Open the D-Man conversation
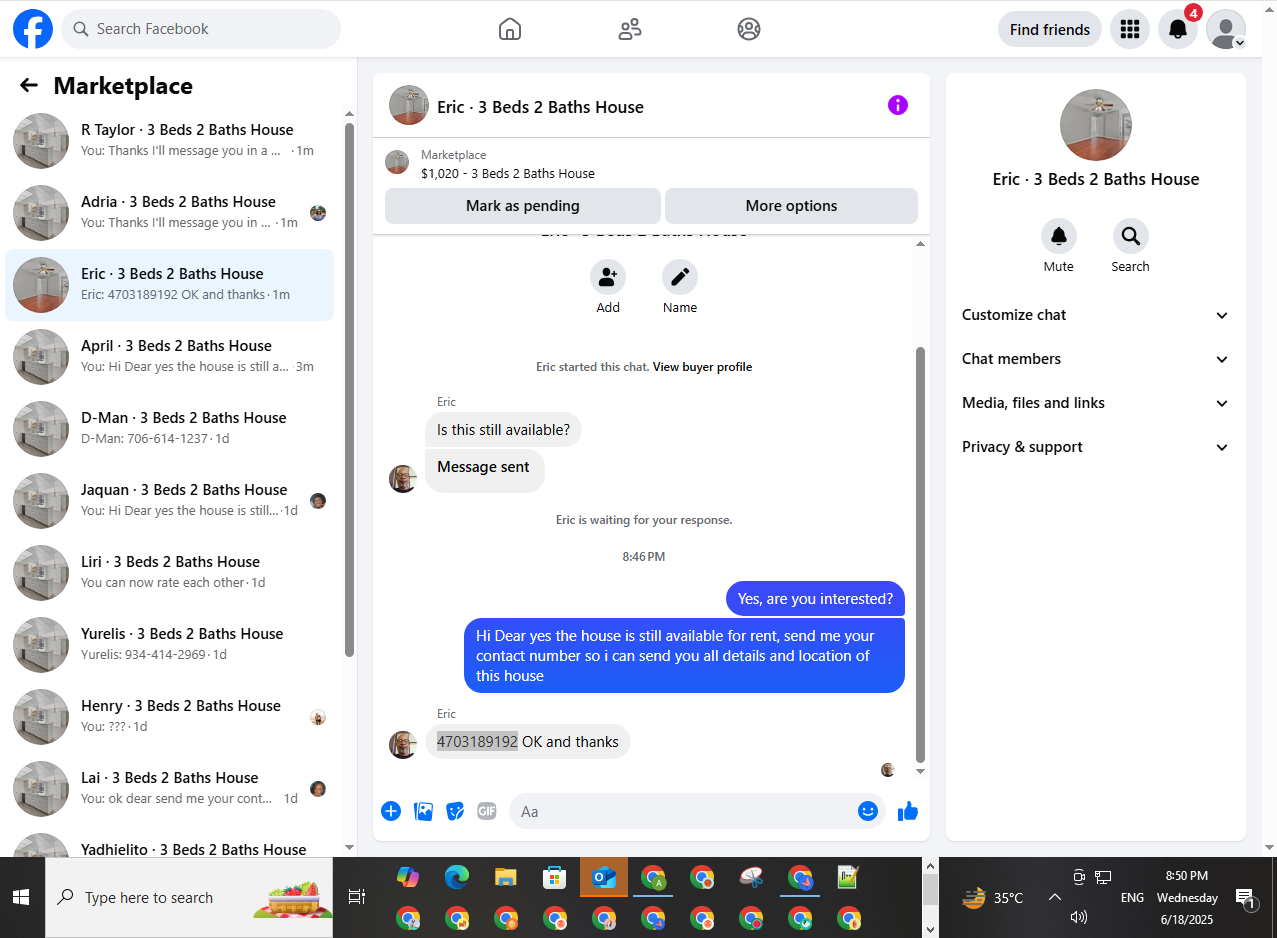Image resolution: width=1277 pixels, height=938 pixels. pyautogui.click(x=170, y=429)
